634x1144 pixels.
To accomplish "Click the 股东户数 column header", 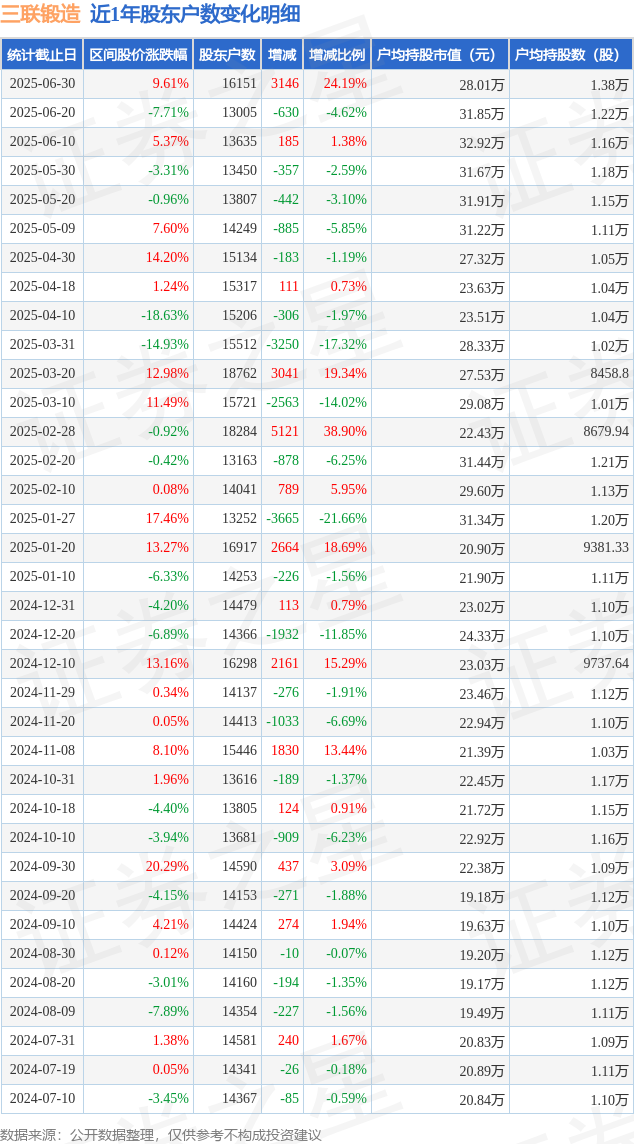I will [x=228, y=55].
